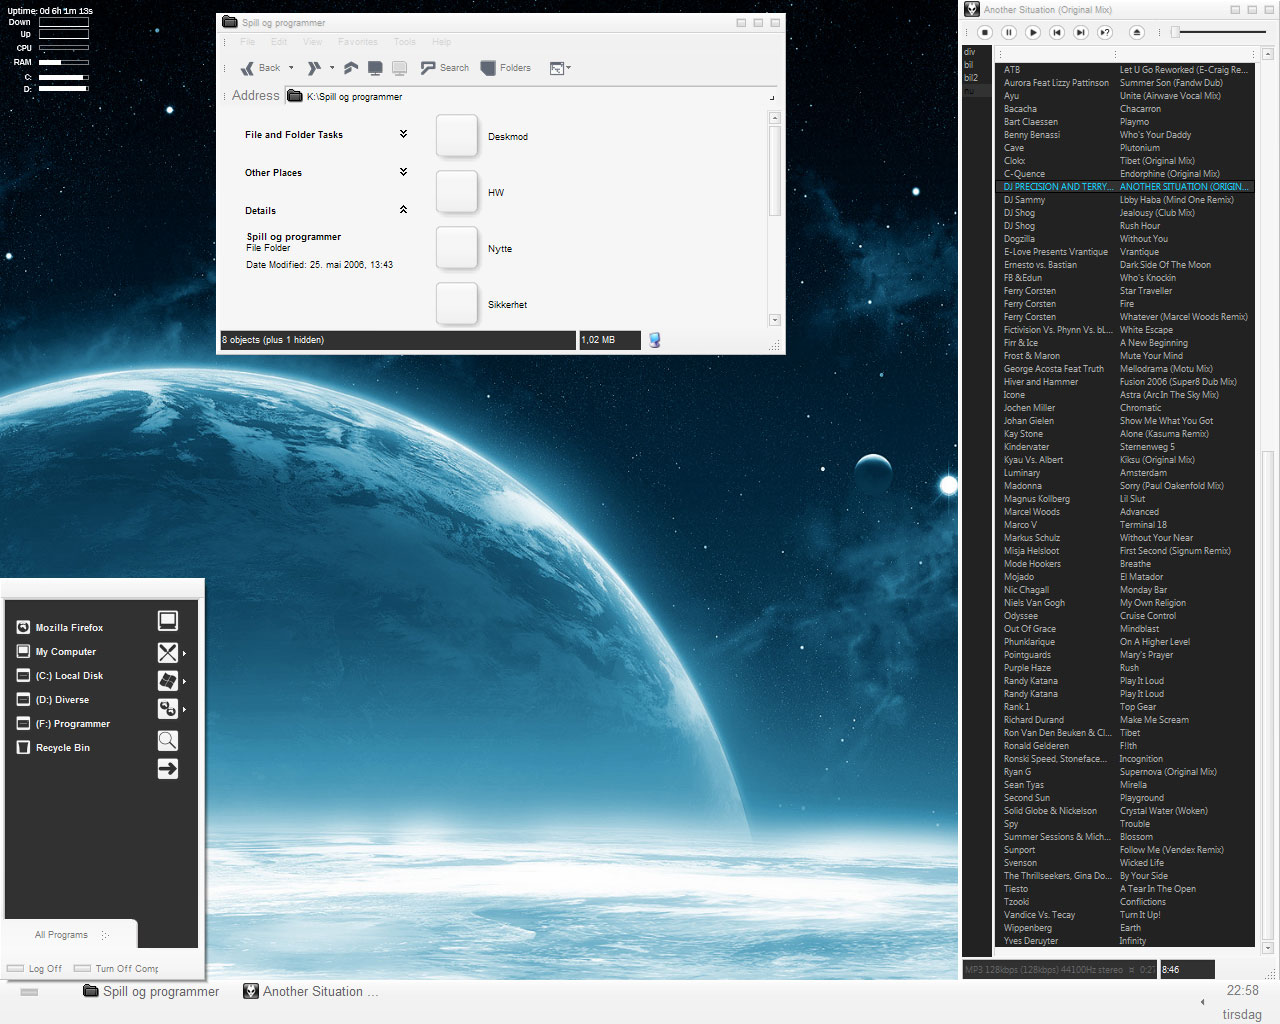
Task: Click the playback seek slider handle
Action: [1176, 32]
